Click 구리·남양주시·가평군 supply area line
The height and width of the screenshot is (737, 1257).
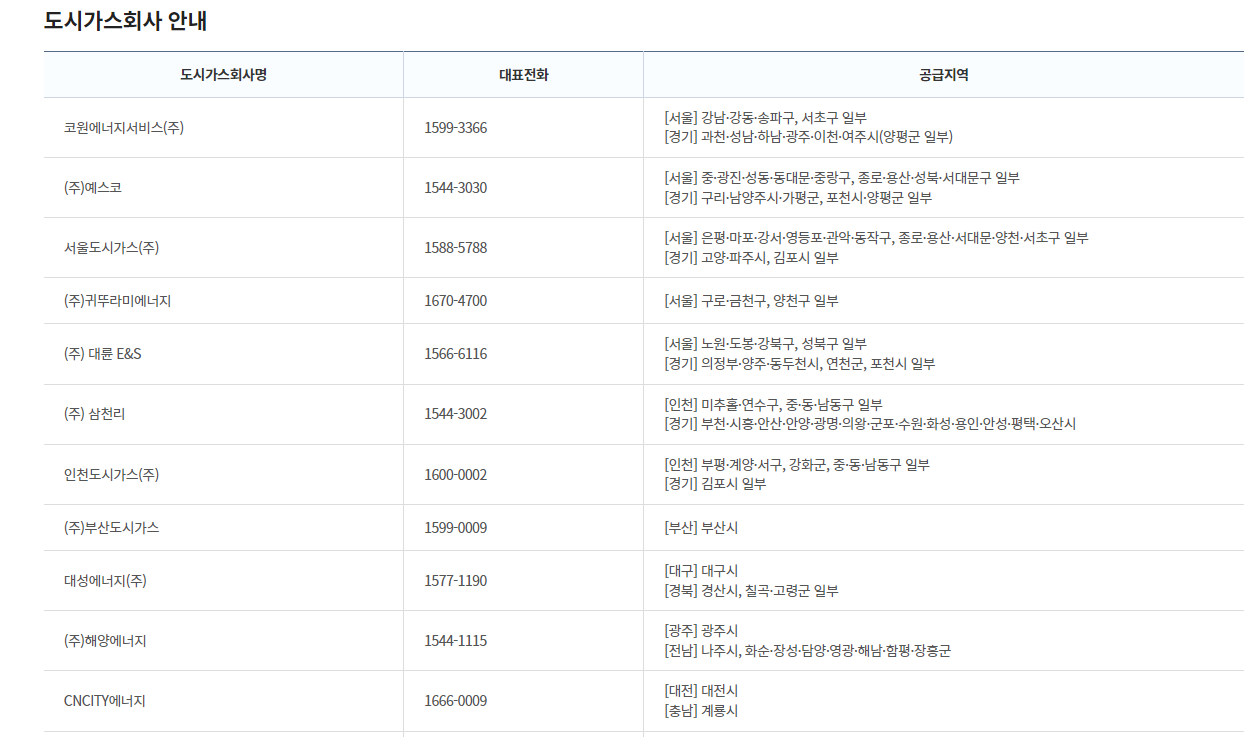tap(799, 198)
